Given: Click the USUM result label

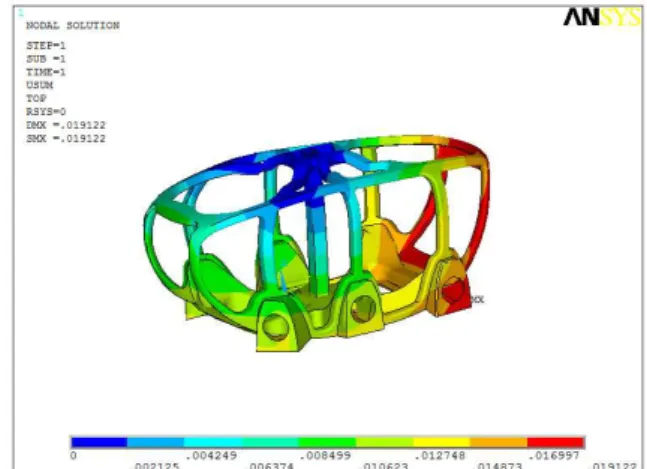Looking at the screenshot, I should click(40, 85).
